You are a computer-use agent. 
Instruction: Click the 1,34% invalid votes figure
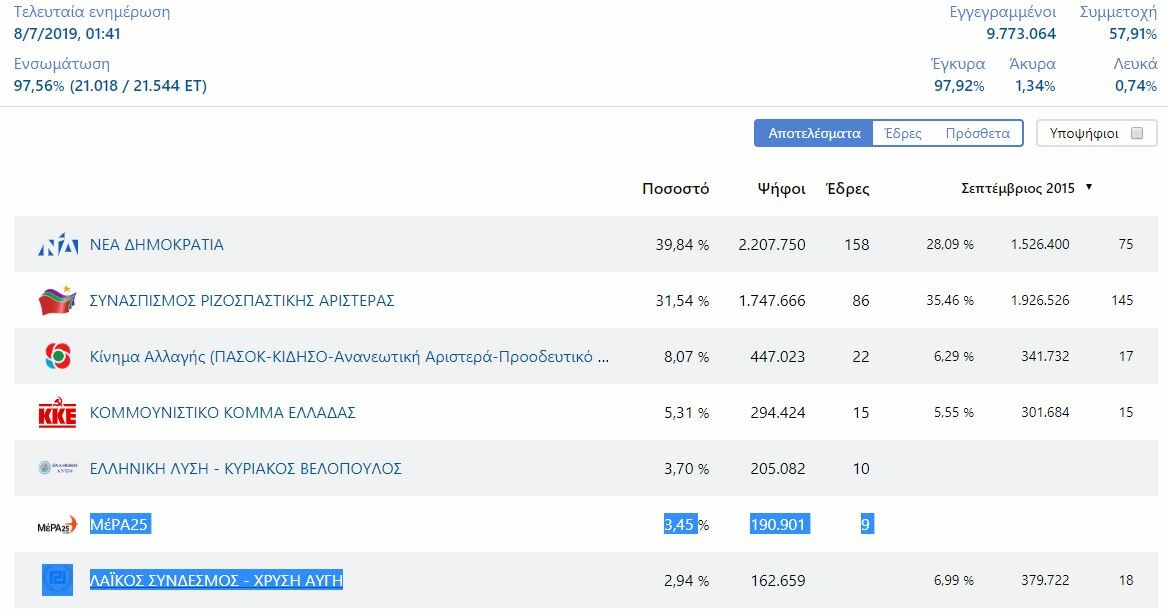tap(1035, 86)
